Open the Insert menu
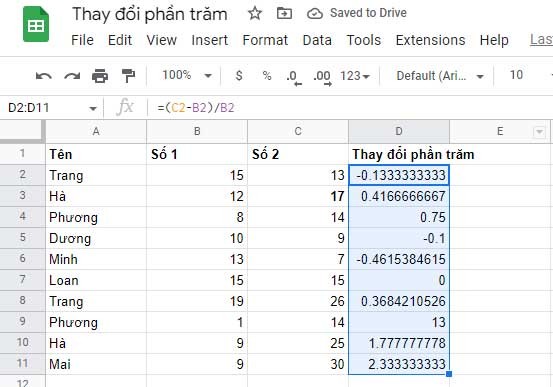The width and height of the screenshot is (553, 387). tap(209, 40)
